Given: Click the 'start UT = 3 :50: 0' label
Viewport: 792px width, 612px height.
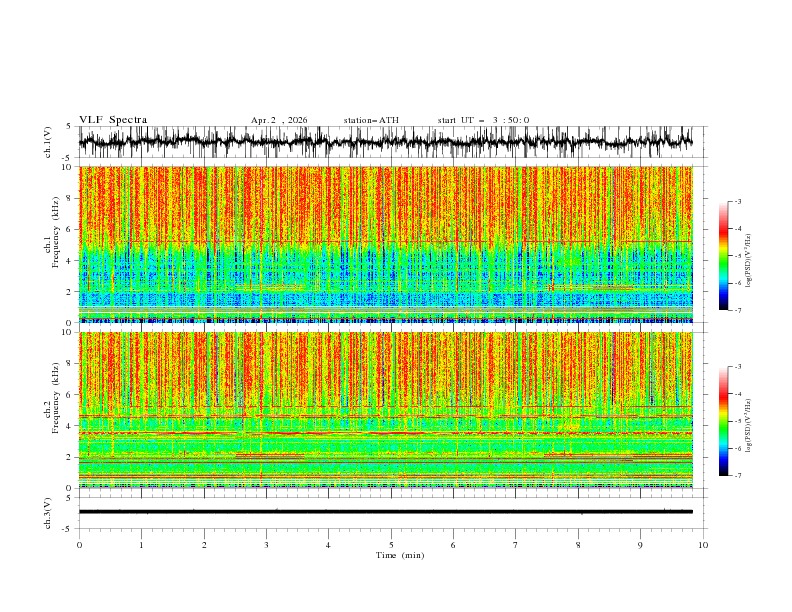Looking at the screenshot, I should [483, 120].
